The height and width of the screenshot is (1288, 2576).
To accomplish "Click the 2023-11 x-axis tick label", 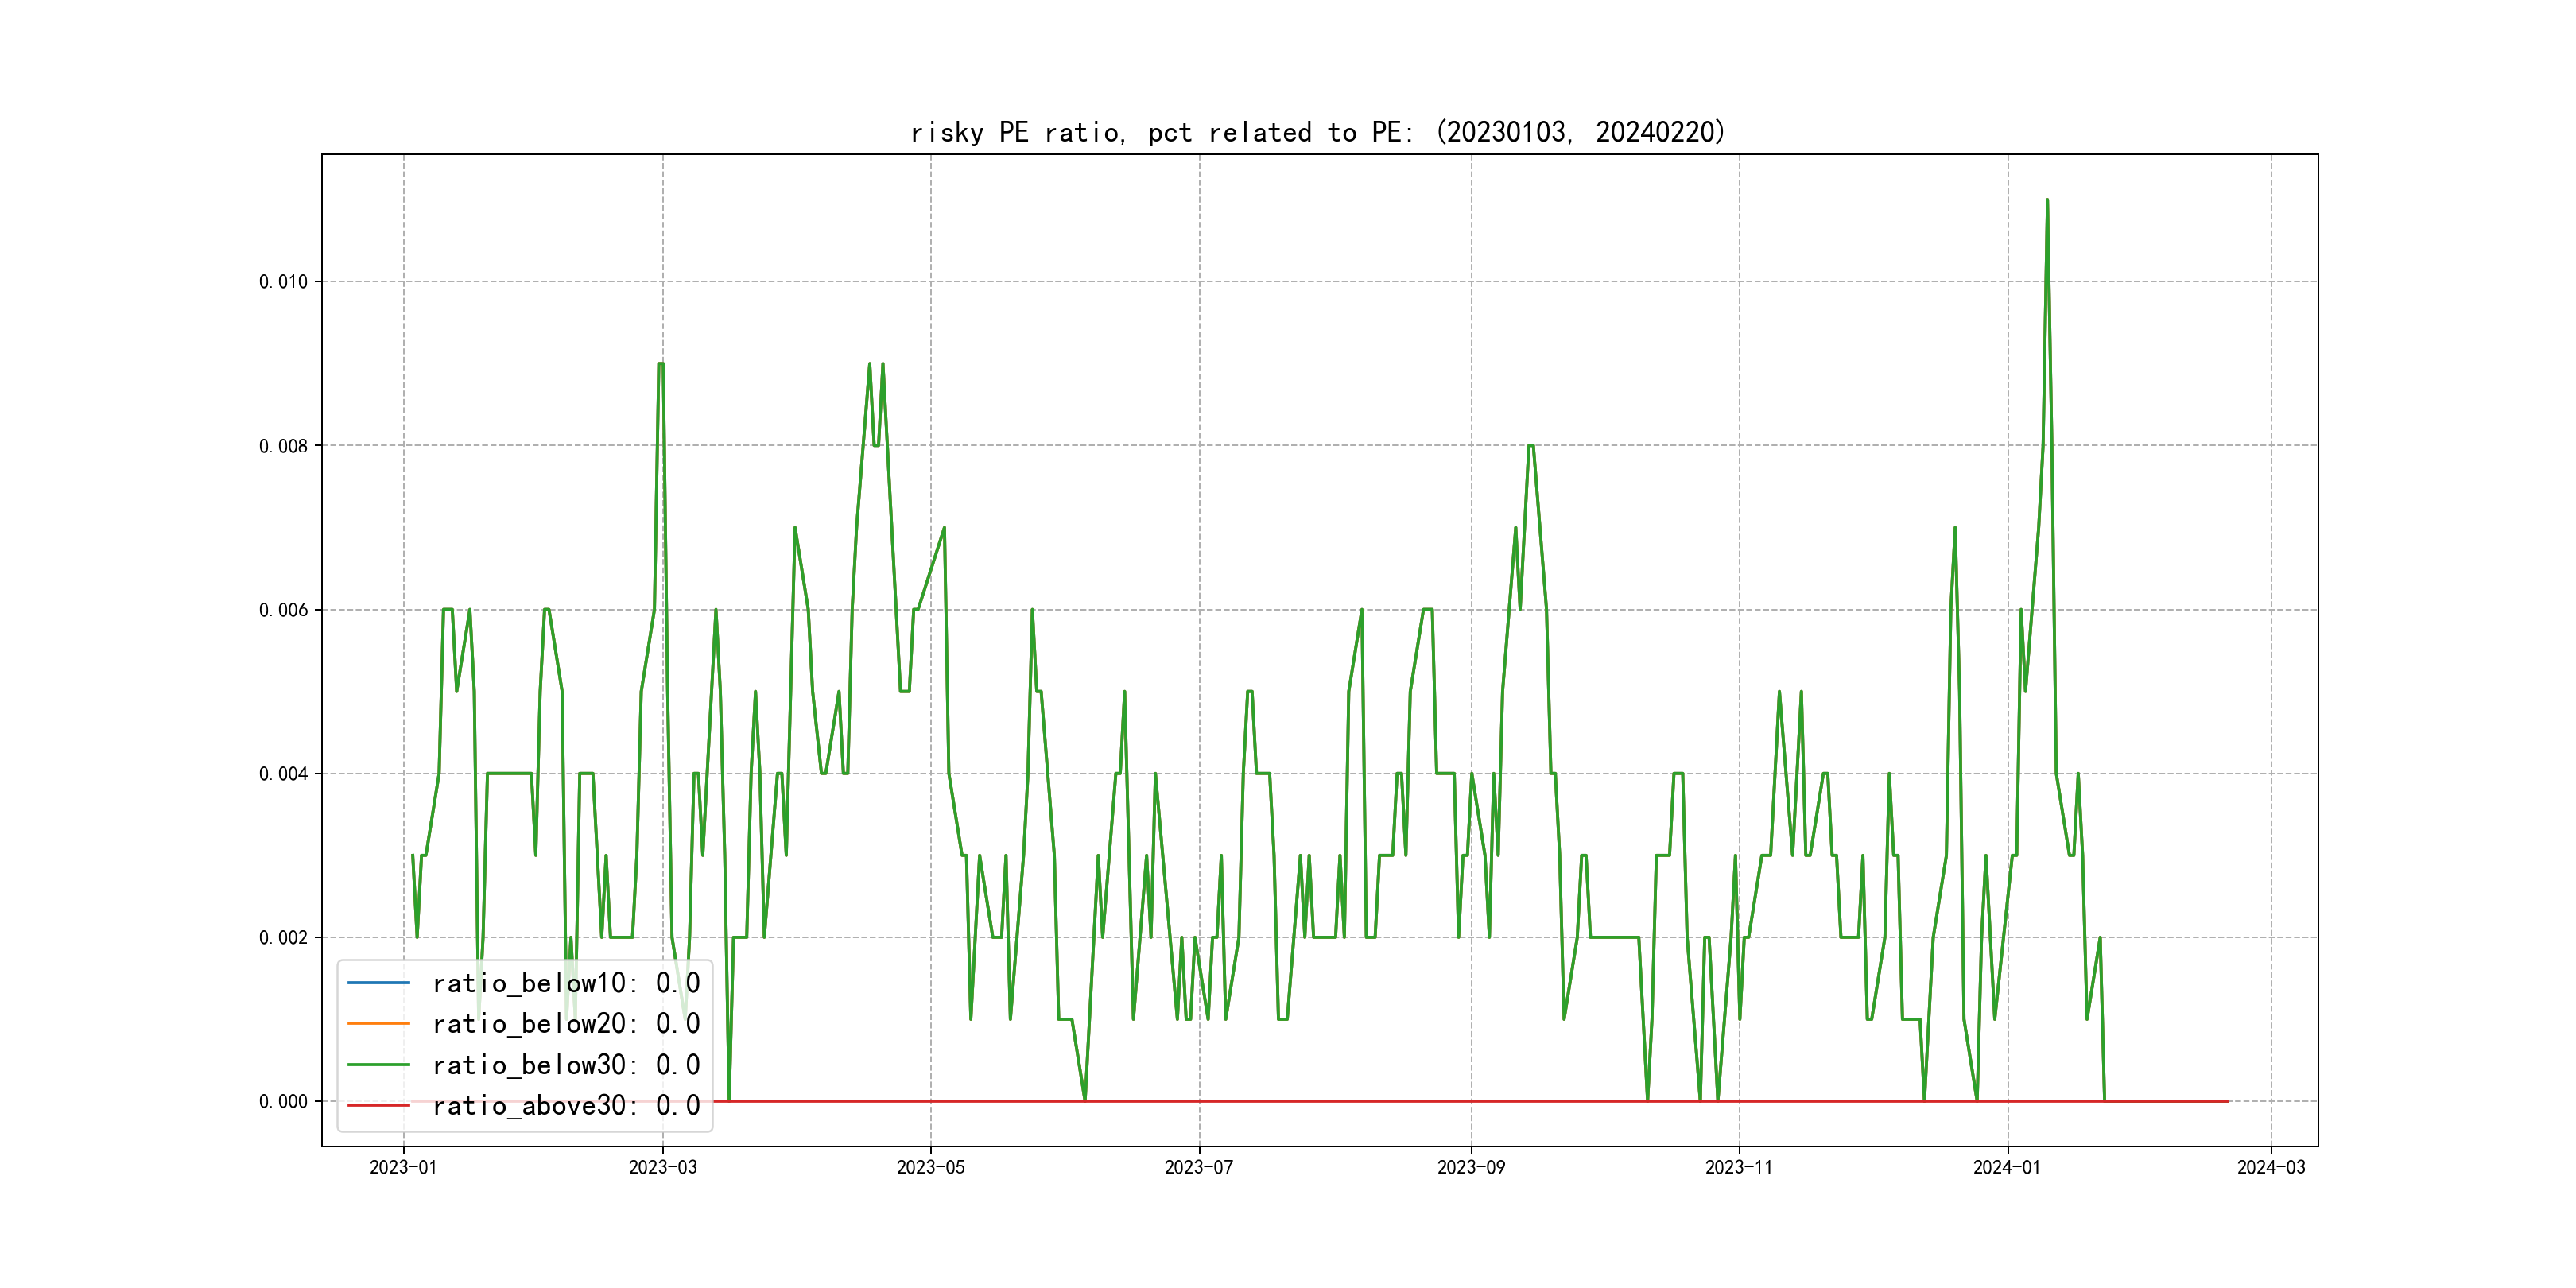I will (1738, 1167).
